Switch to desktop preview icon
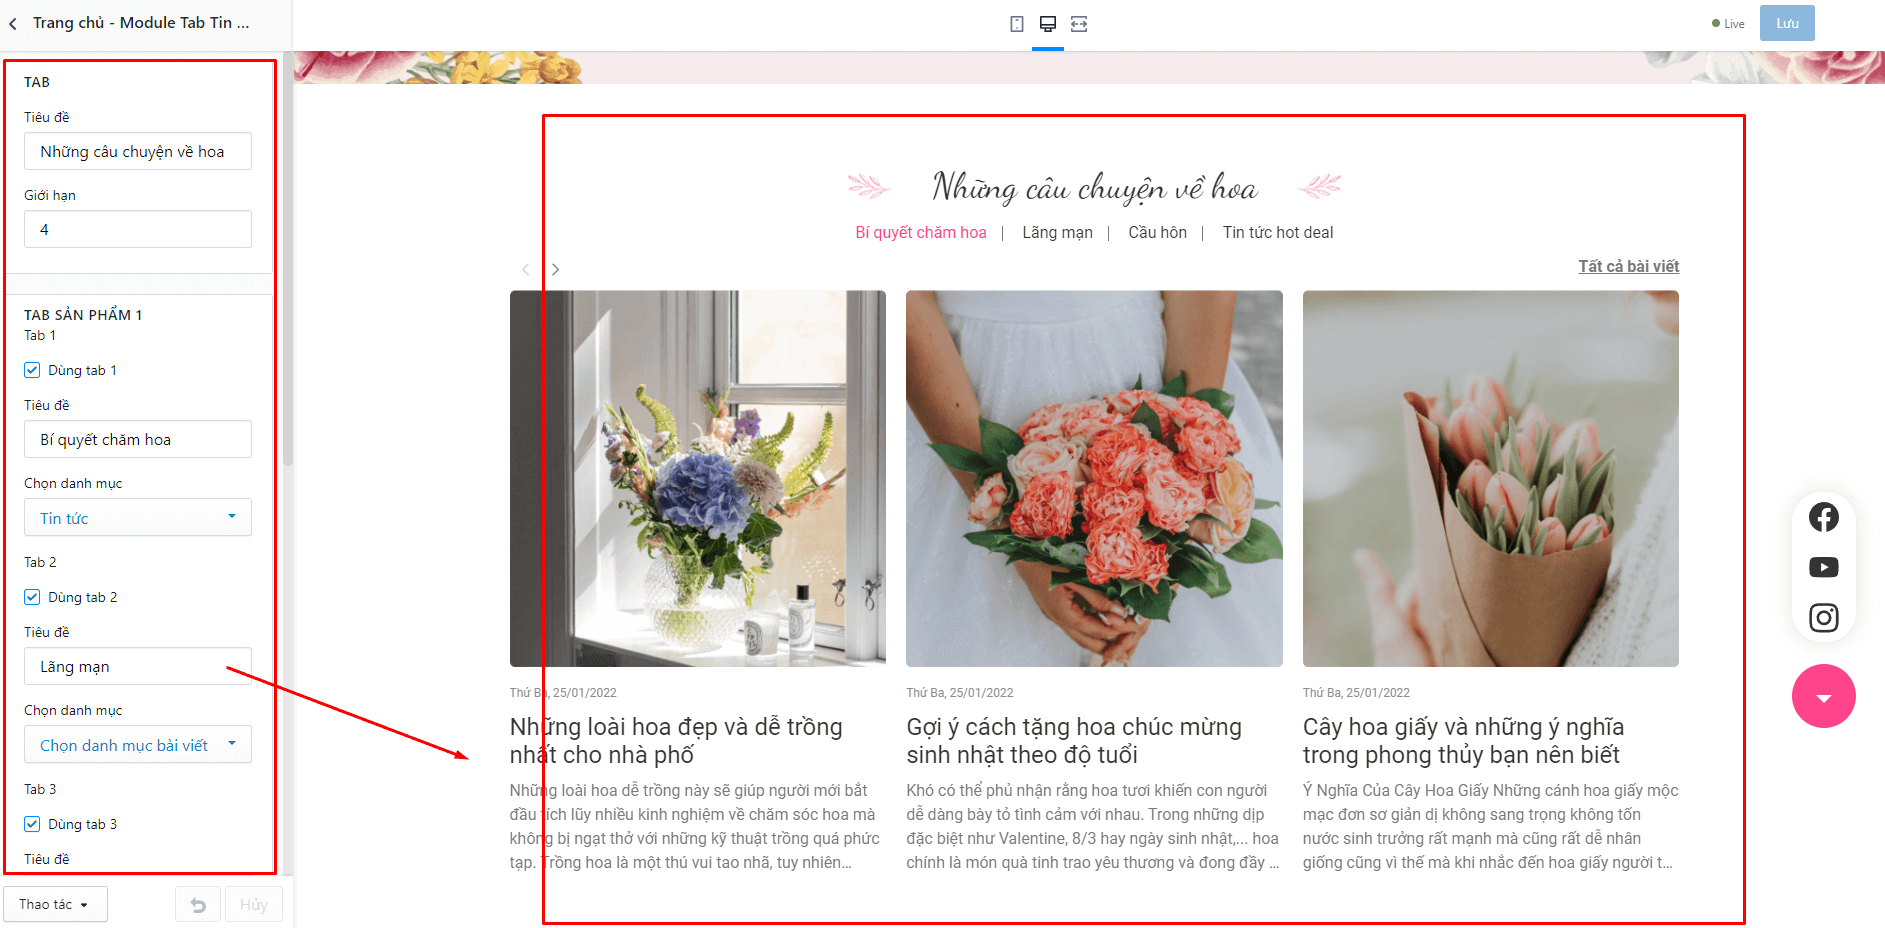Viewport: 1885px width, 928px height. point(1048,24)
